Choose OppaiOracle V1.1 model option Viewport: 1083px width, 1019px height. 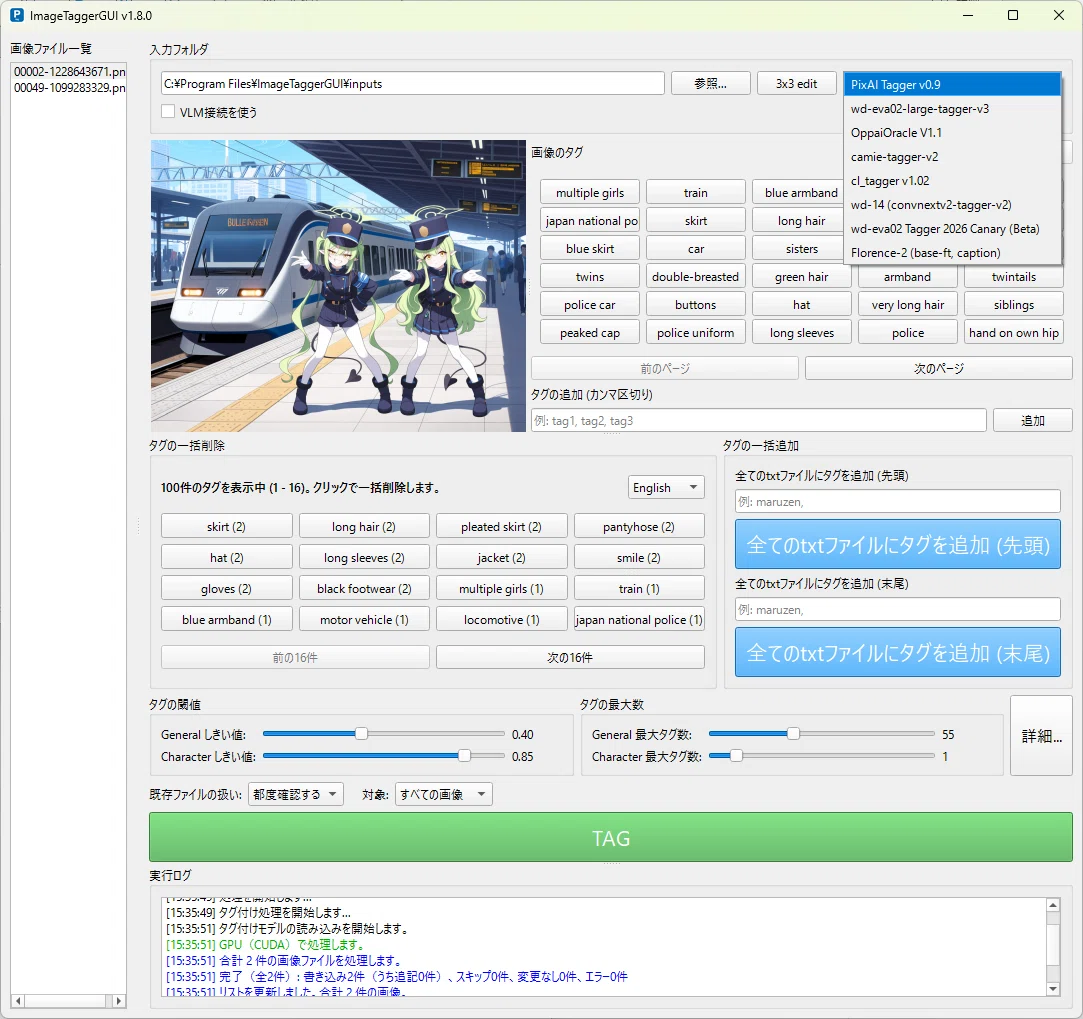(x=952, y=133)
